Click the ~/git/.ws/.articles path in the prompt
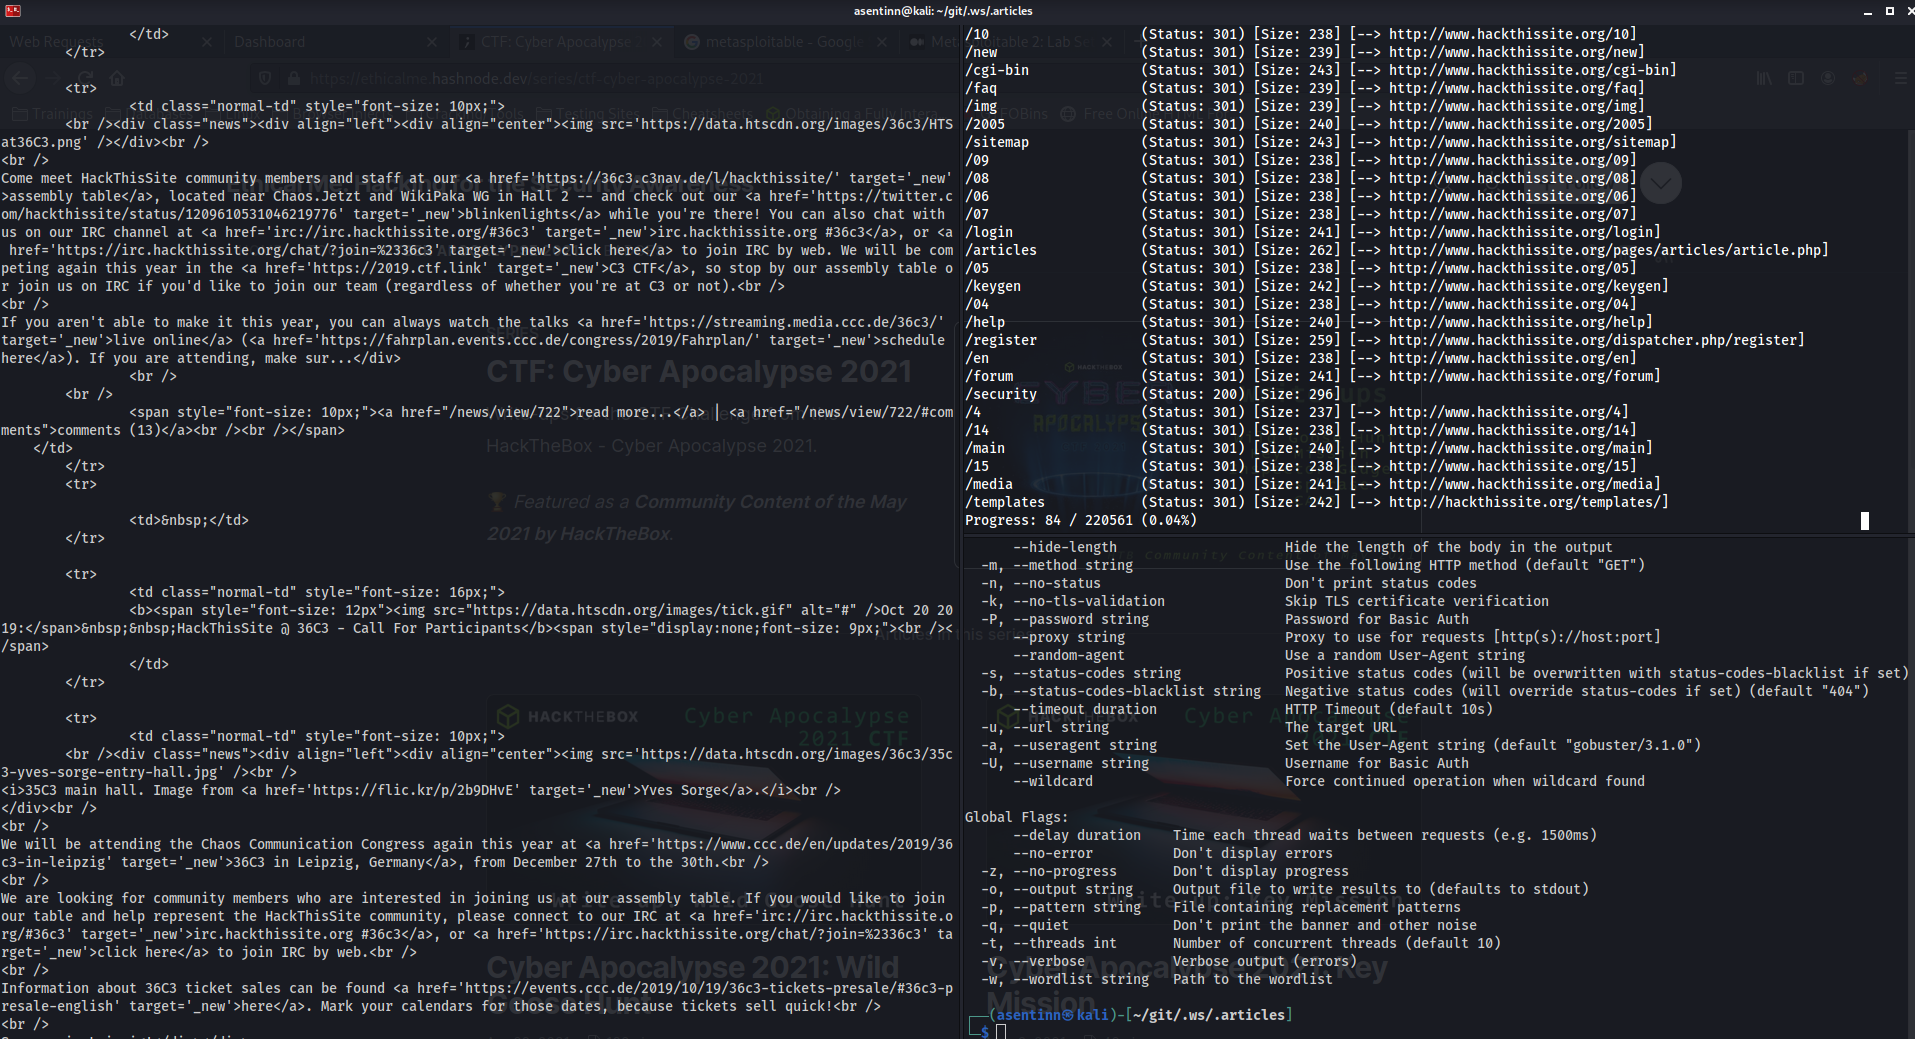 (1208, 1015)
